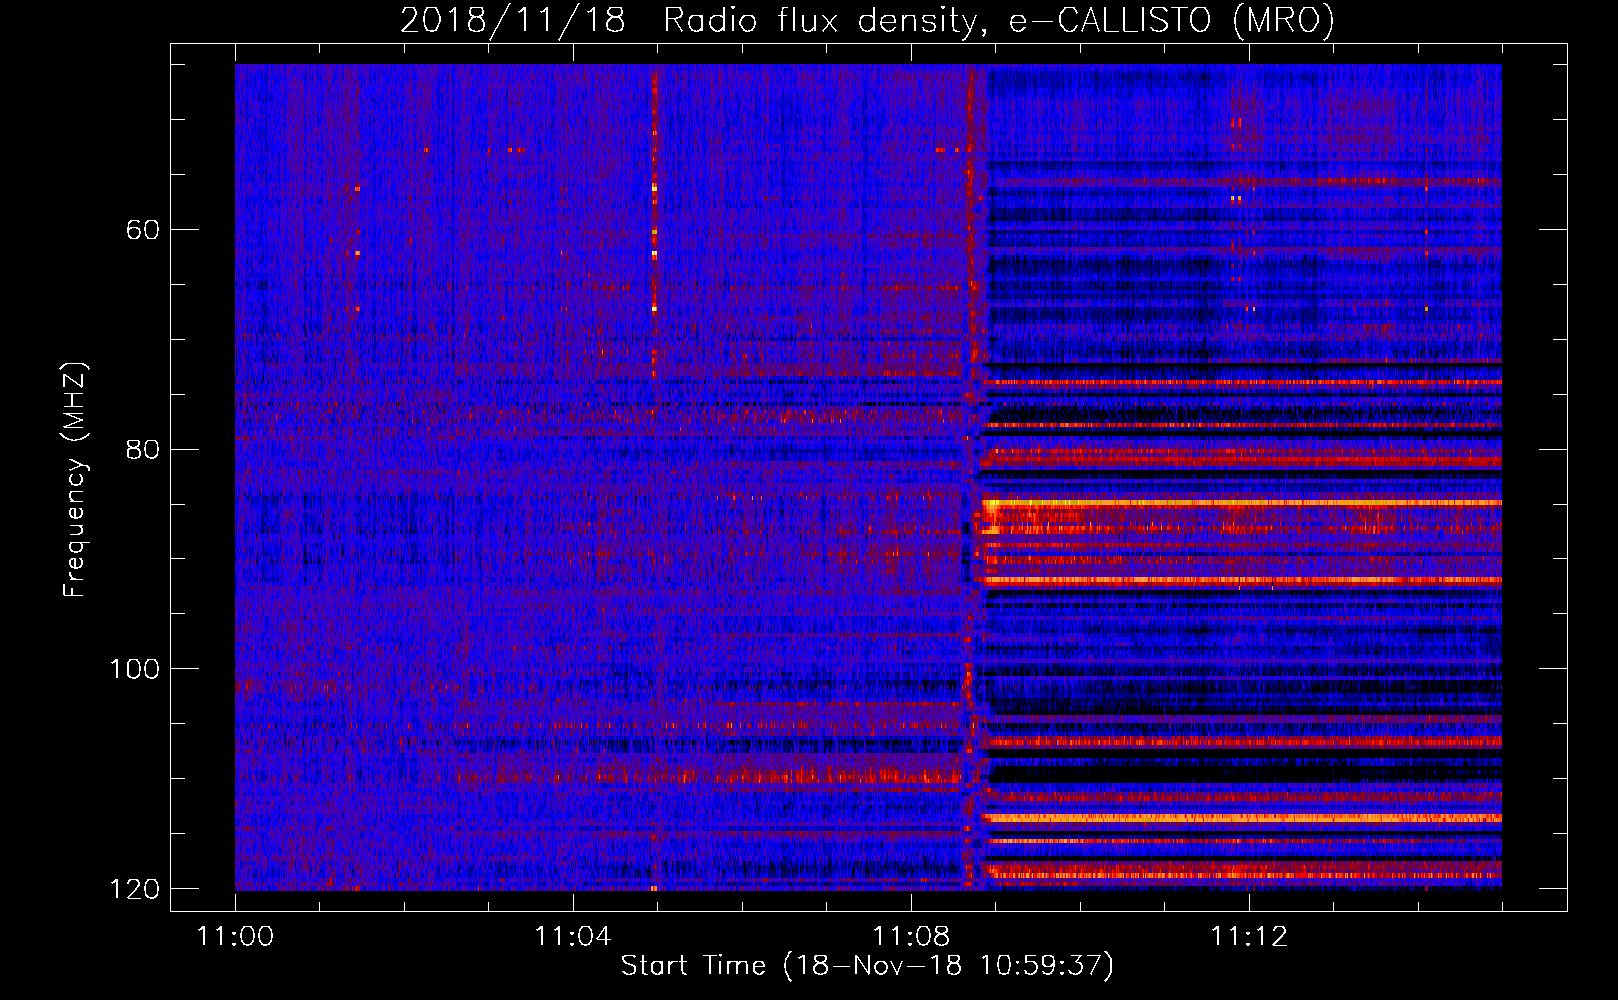
Task: Click the plot title 'Radio flux density, e-CALLISTO (MRO)'
Action: [x=998, y=20]
